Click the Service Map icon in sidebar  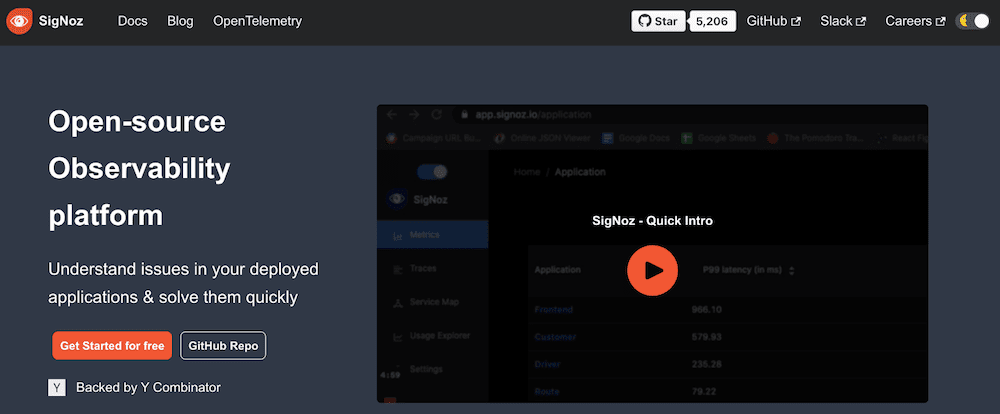pyautogui.click(x=396, y=302)
